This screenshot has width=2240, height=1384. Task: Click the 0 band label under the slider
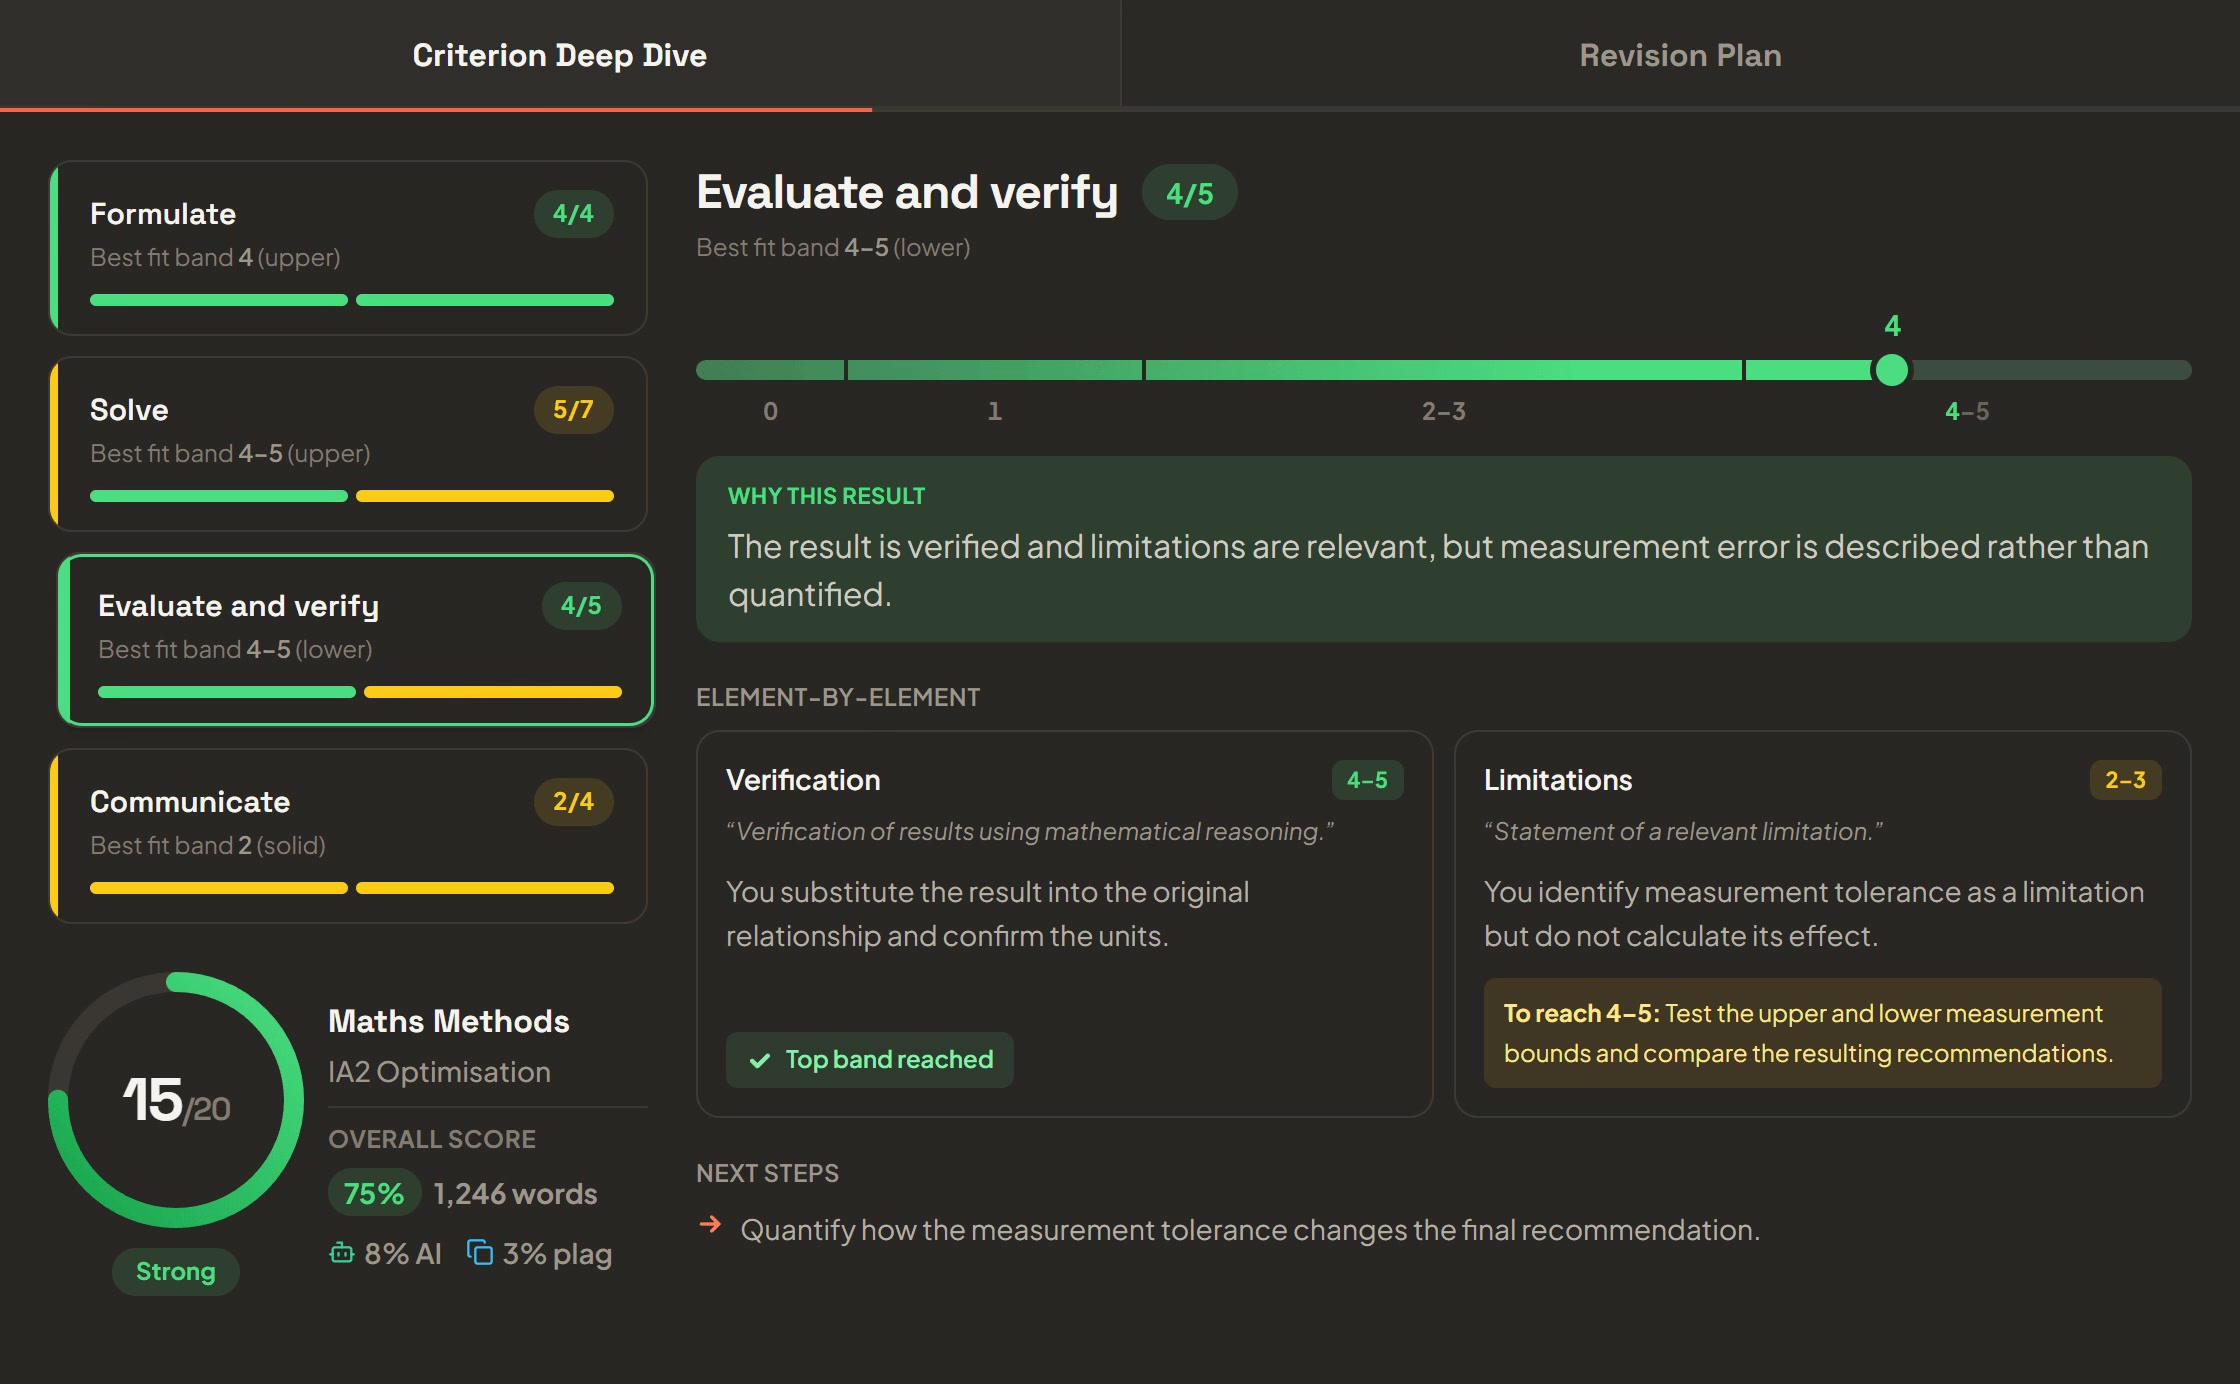point(770,411)
